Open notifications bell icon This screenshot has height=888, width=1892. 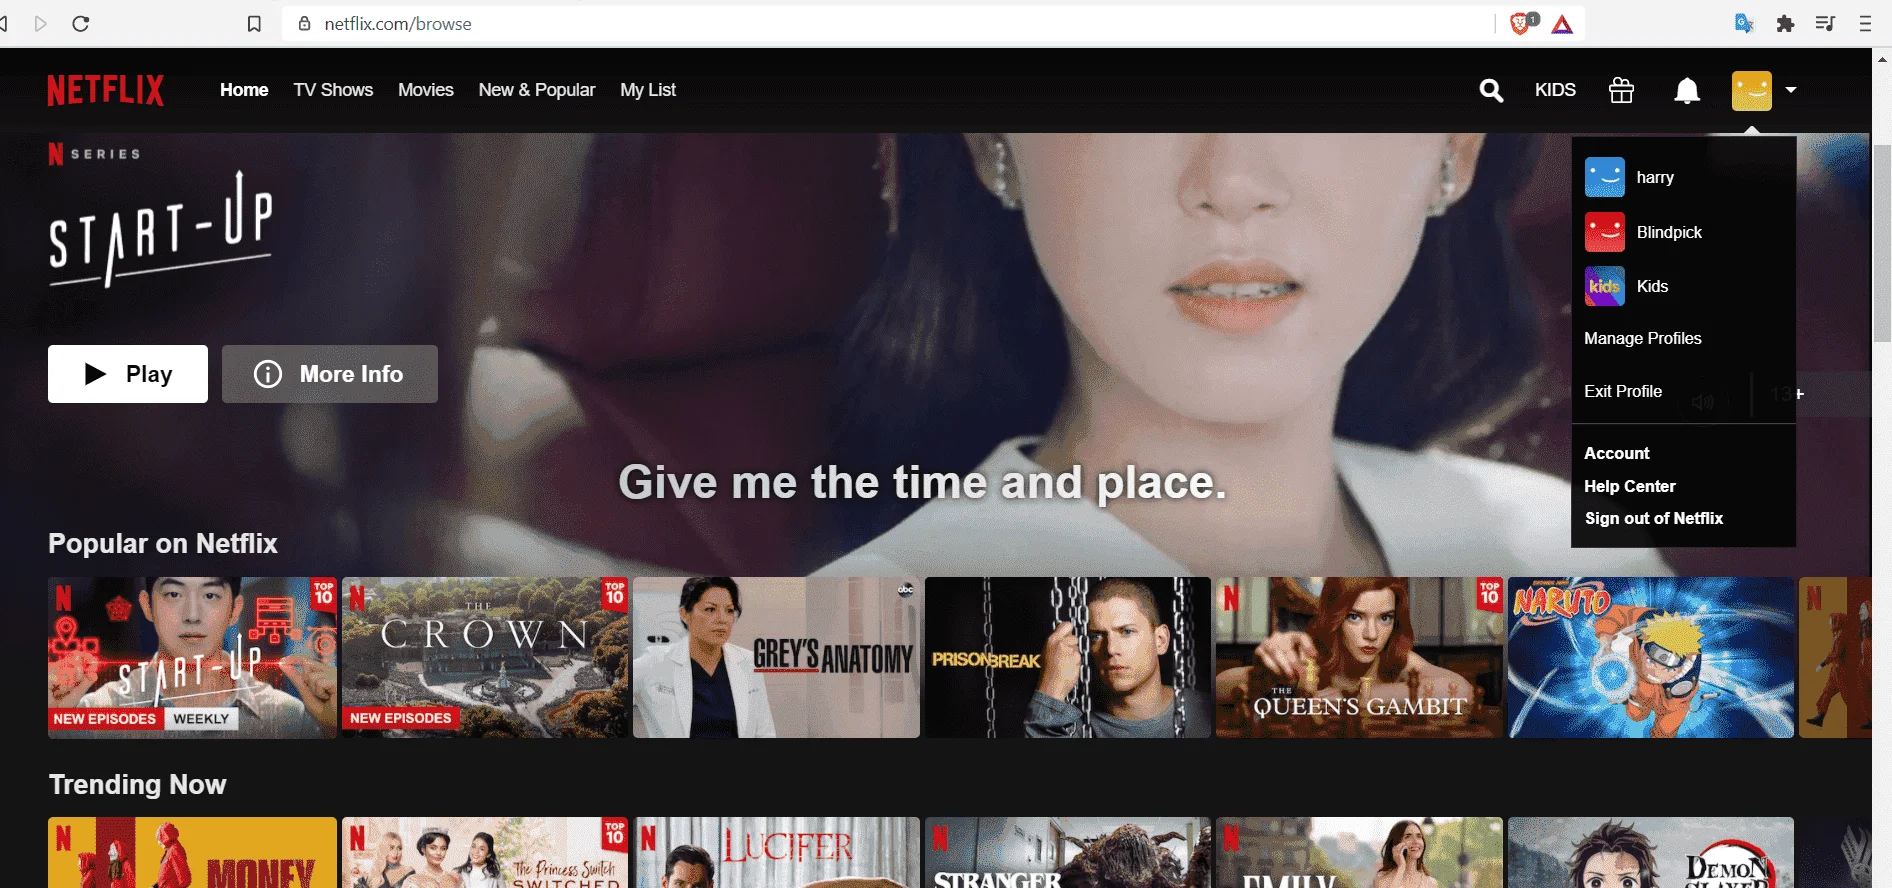tap(1687, 91)
